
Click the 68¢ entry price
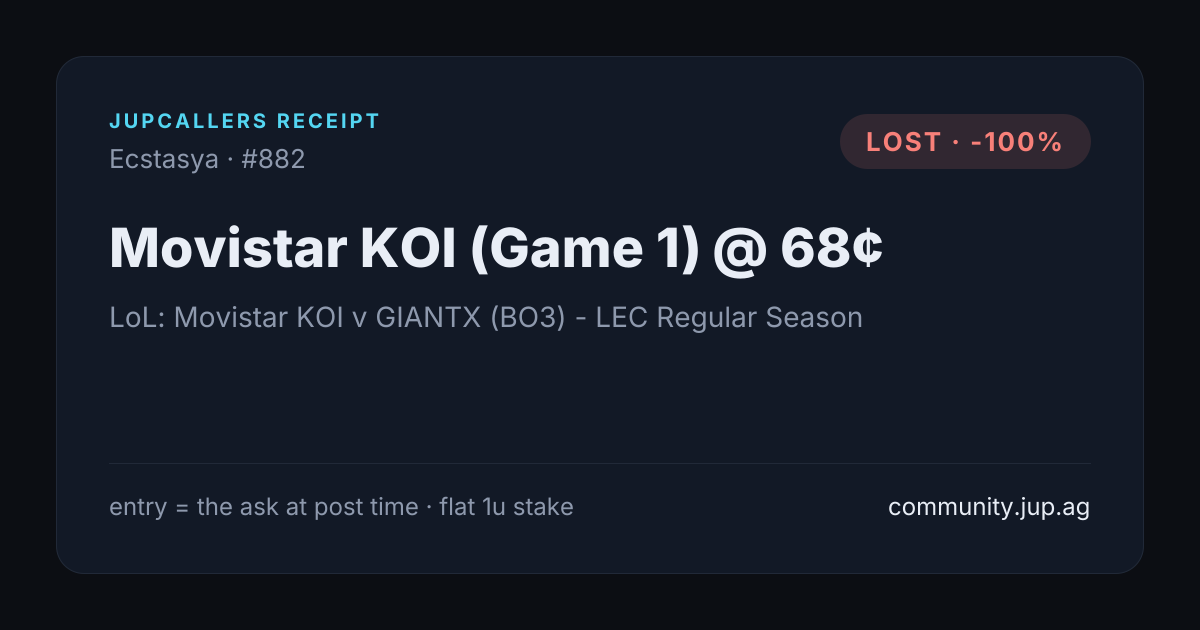[832, 247]
